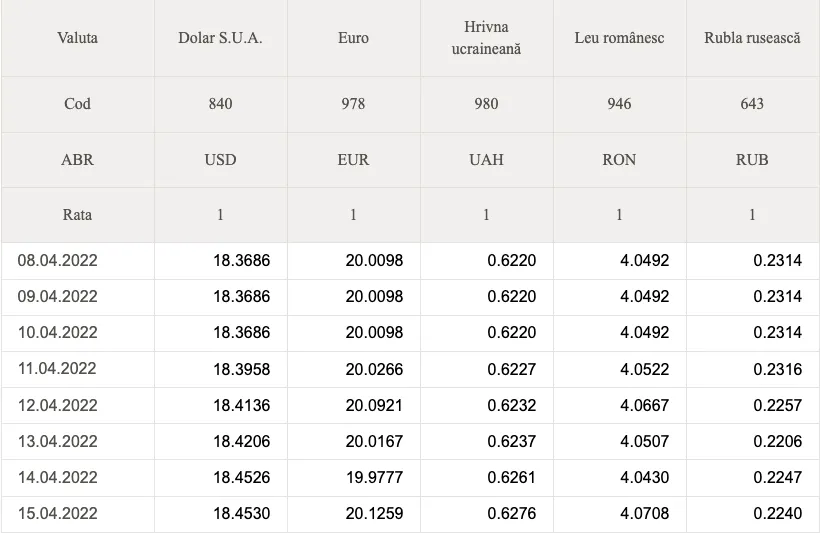Viewport: 820px width, 533px height.
Task: Click the date 15.04.2022 row label
Action: 58,513
